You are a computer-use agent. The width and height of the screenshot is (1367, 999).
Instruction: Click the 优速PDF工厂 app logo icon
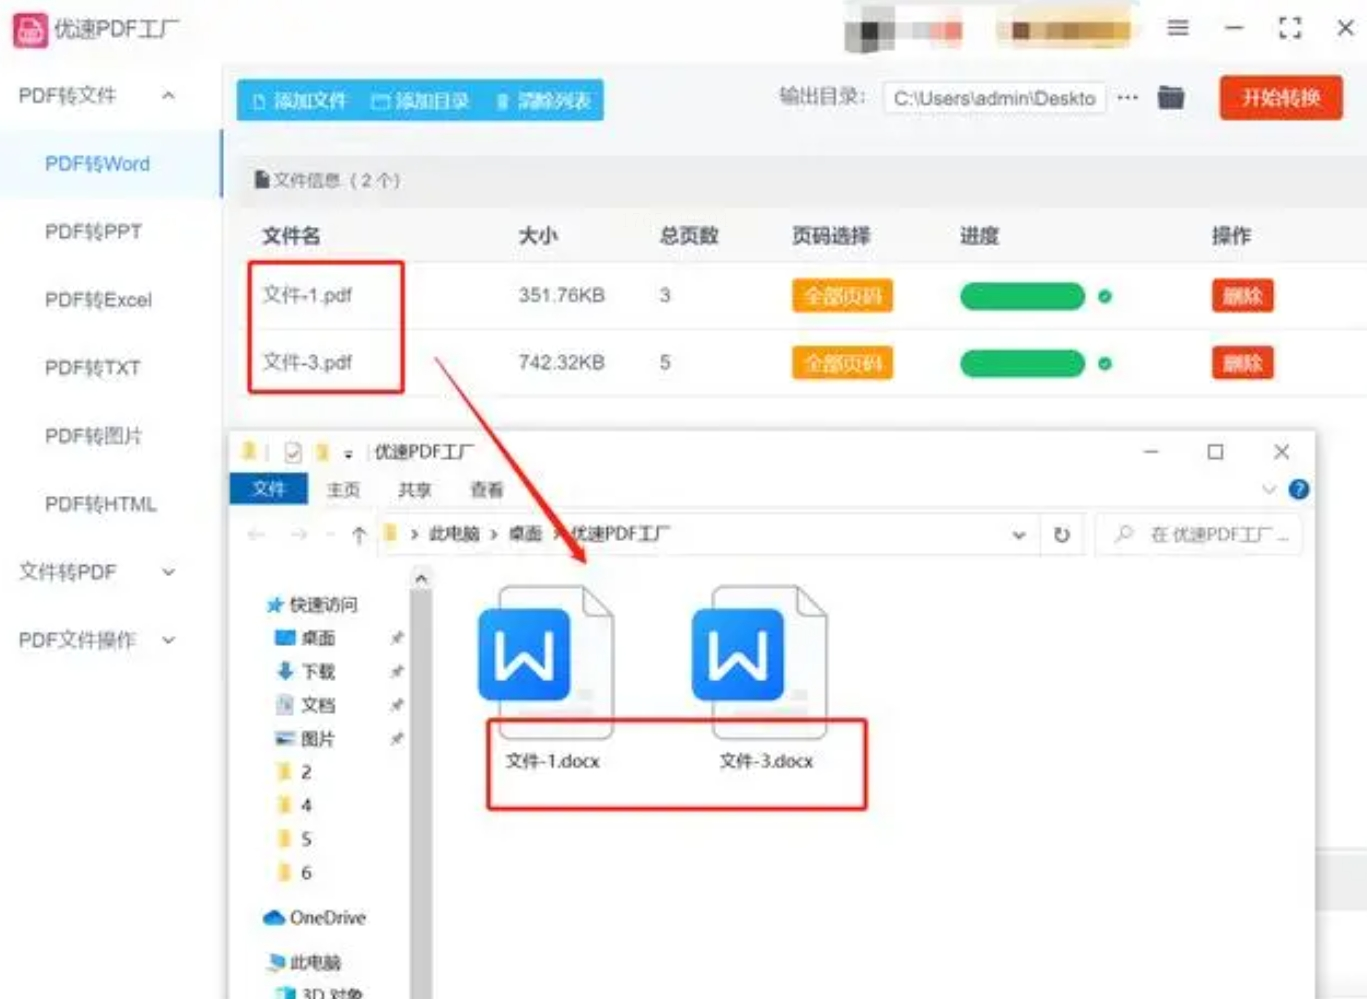[x=30, y=30]
